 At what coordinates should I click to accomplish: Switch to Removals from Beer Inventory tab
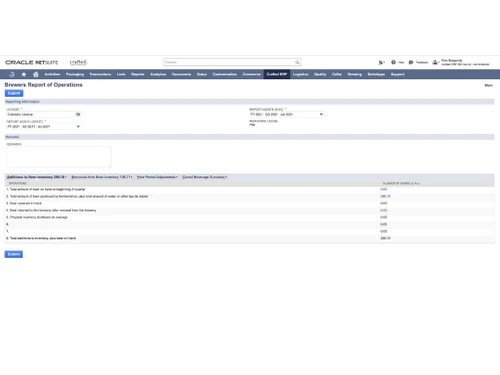click(x=102, y=177)
